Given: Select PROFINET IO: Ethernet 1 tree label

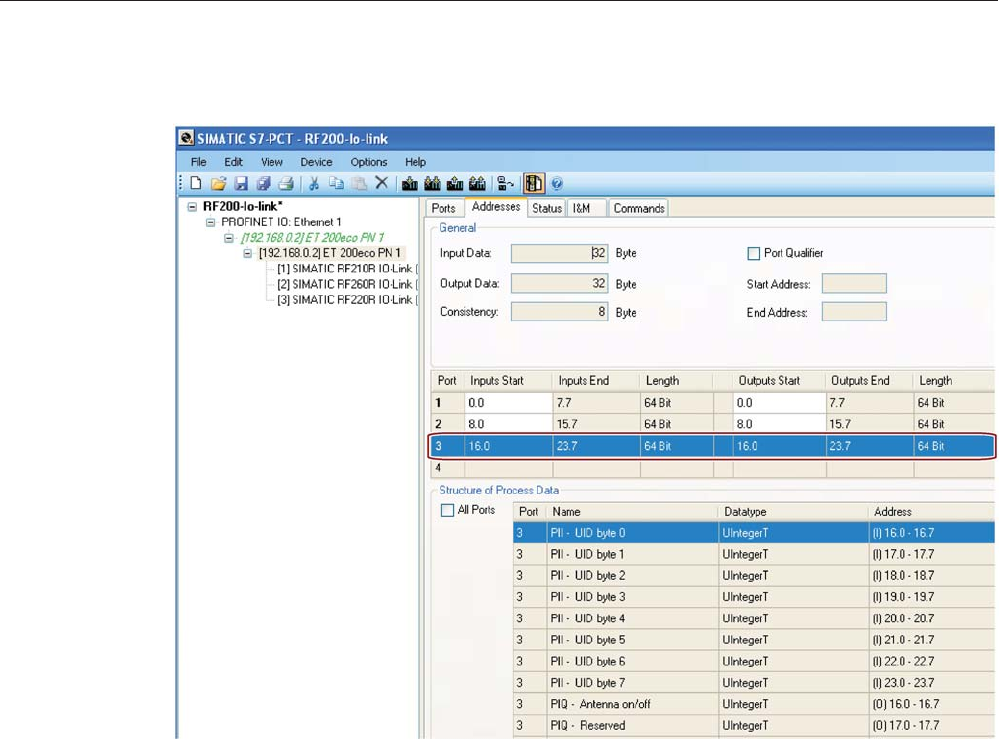Looking at the screenshot, I should [x=281, y=222].
